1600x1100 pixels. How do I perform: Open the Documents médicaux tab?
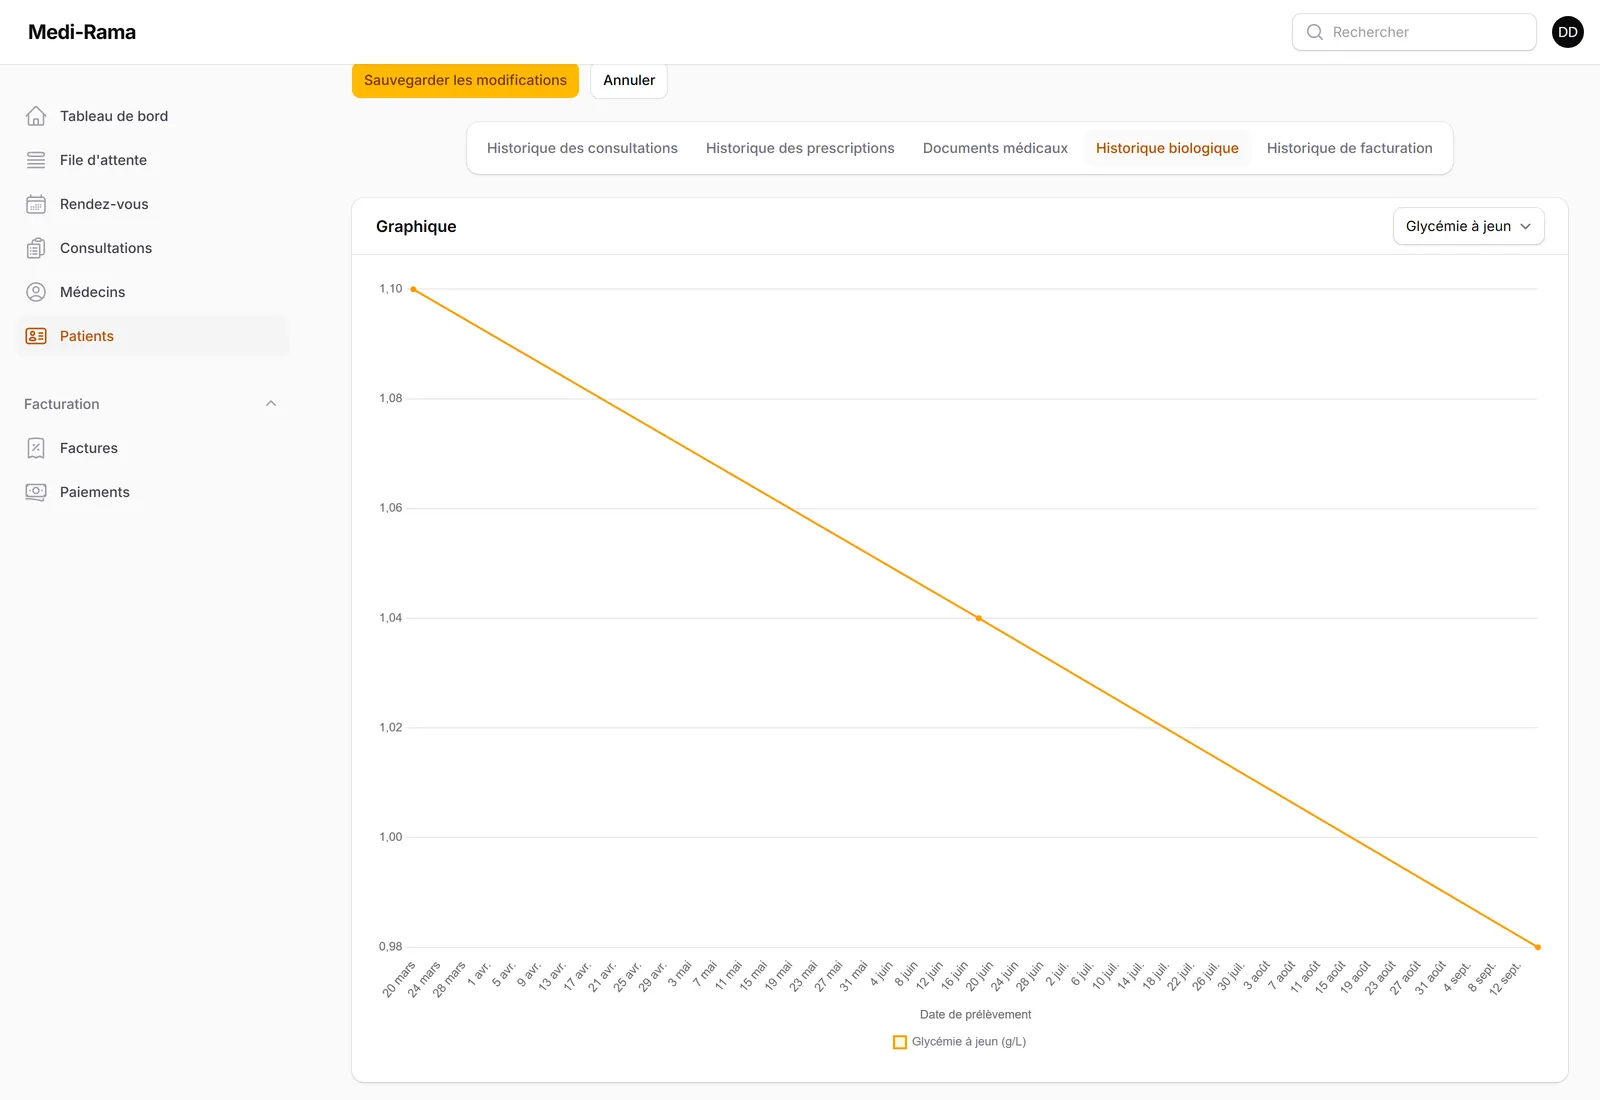pyautogui.click(x=995, y=148)
